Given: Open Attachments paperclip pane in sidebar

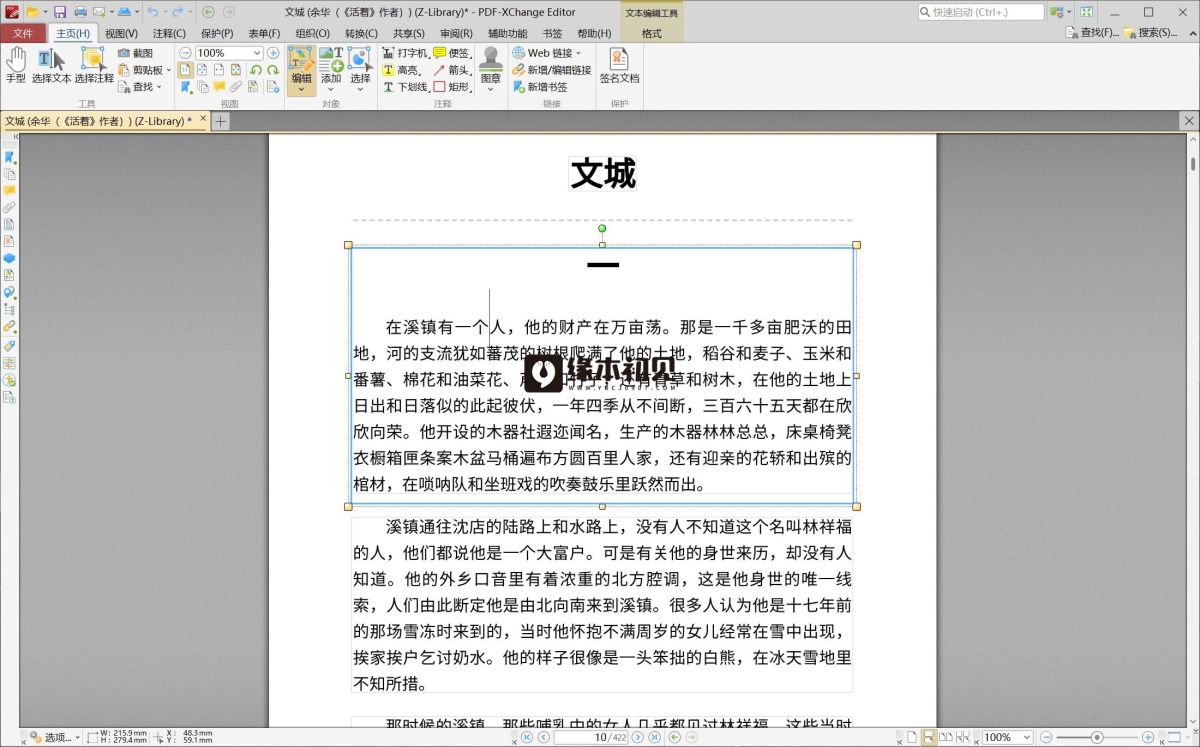Looking at the screenshot, I should pyautogui.click(x=9, y=208).
